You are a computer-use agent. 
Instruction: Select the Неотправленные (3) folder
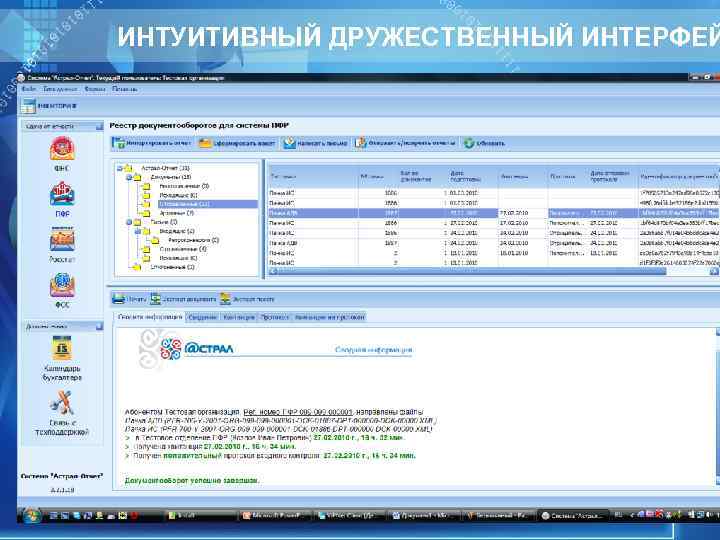point(184,186)
